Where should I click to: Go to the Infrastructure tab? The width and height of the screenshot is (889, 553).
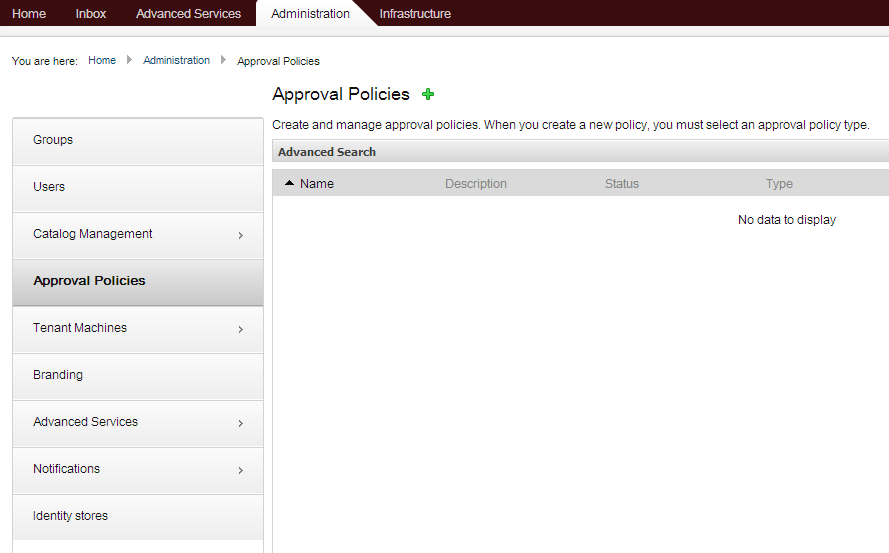pyautogui.click(x=415, y=14)
